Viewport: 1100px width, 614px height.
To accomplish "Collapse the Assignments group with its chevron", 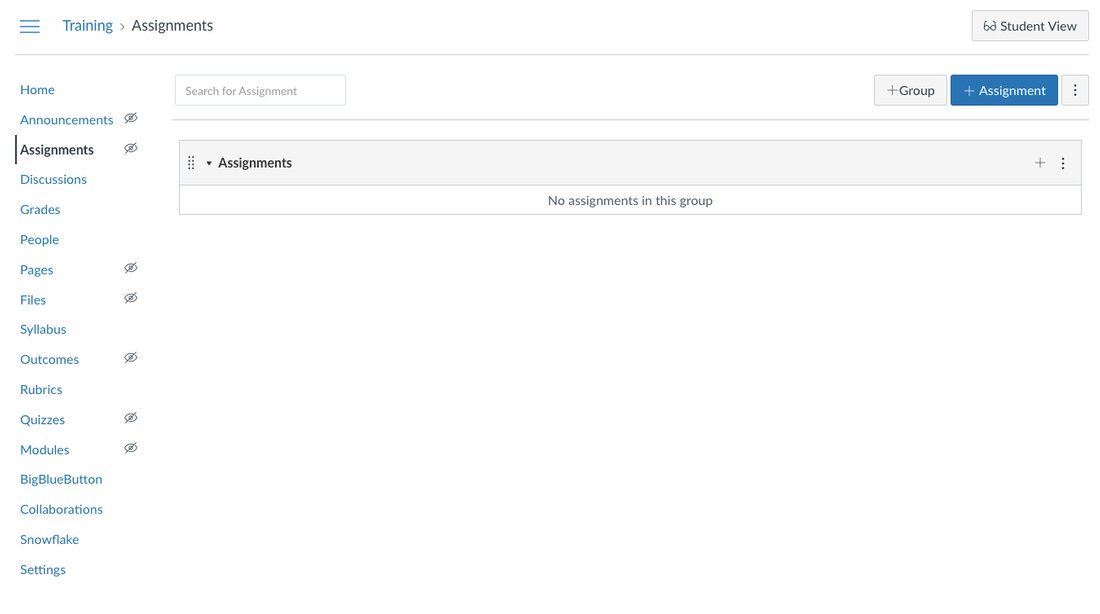I will click(x=208, y=162).
